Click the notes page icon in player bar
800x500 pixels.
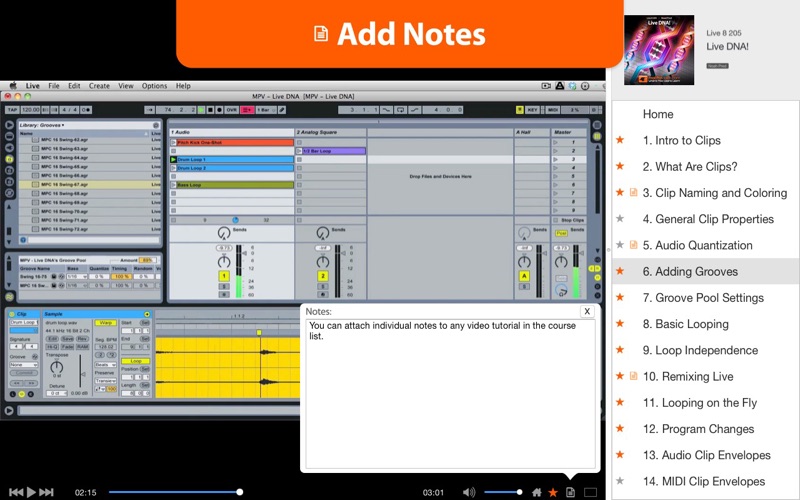point(570,492)
